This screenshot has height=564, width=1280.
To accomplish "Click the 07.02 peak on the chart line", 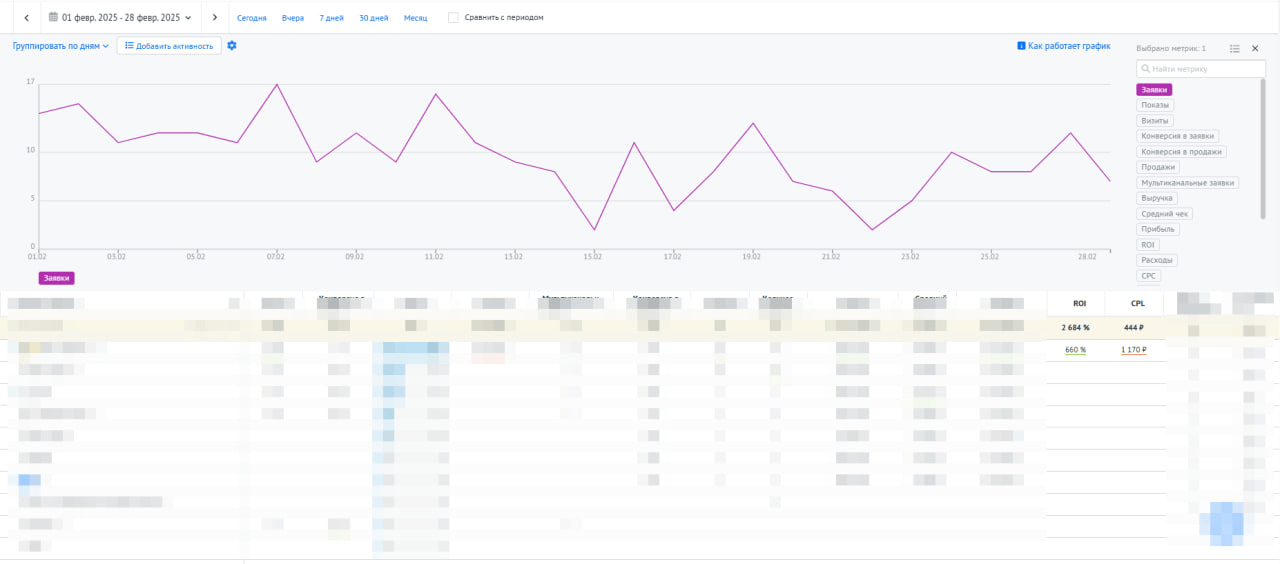I will pyautogui.click(x=276, y=84).
